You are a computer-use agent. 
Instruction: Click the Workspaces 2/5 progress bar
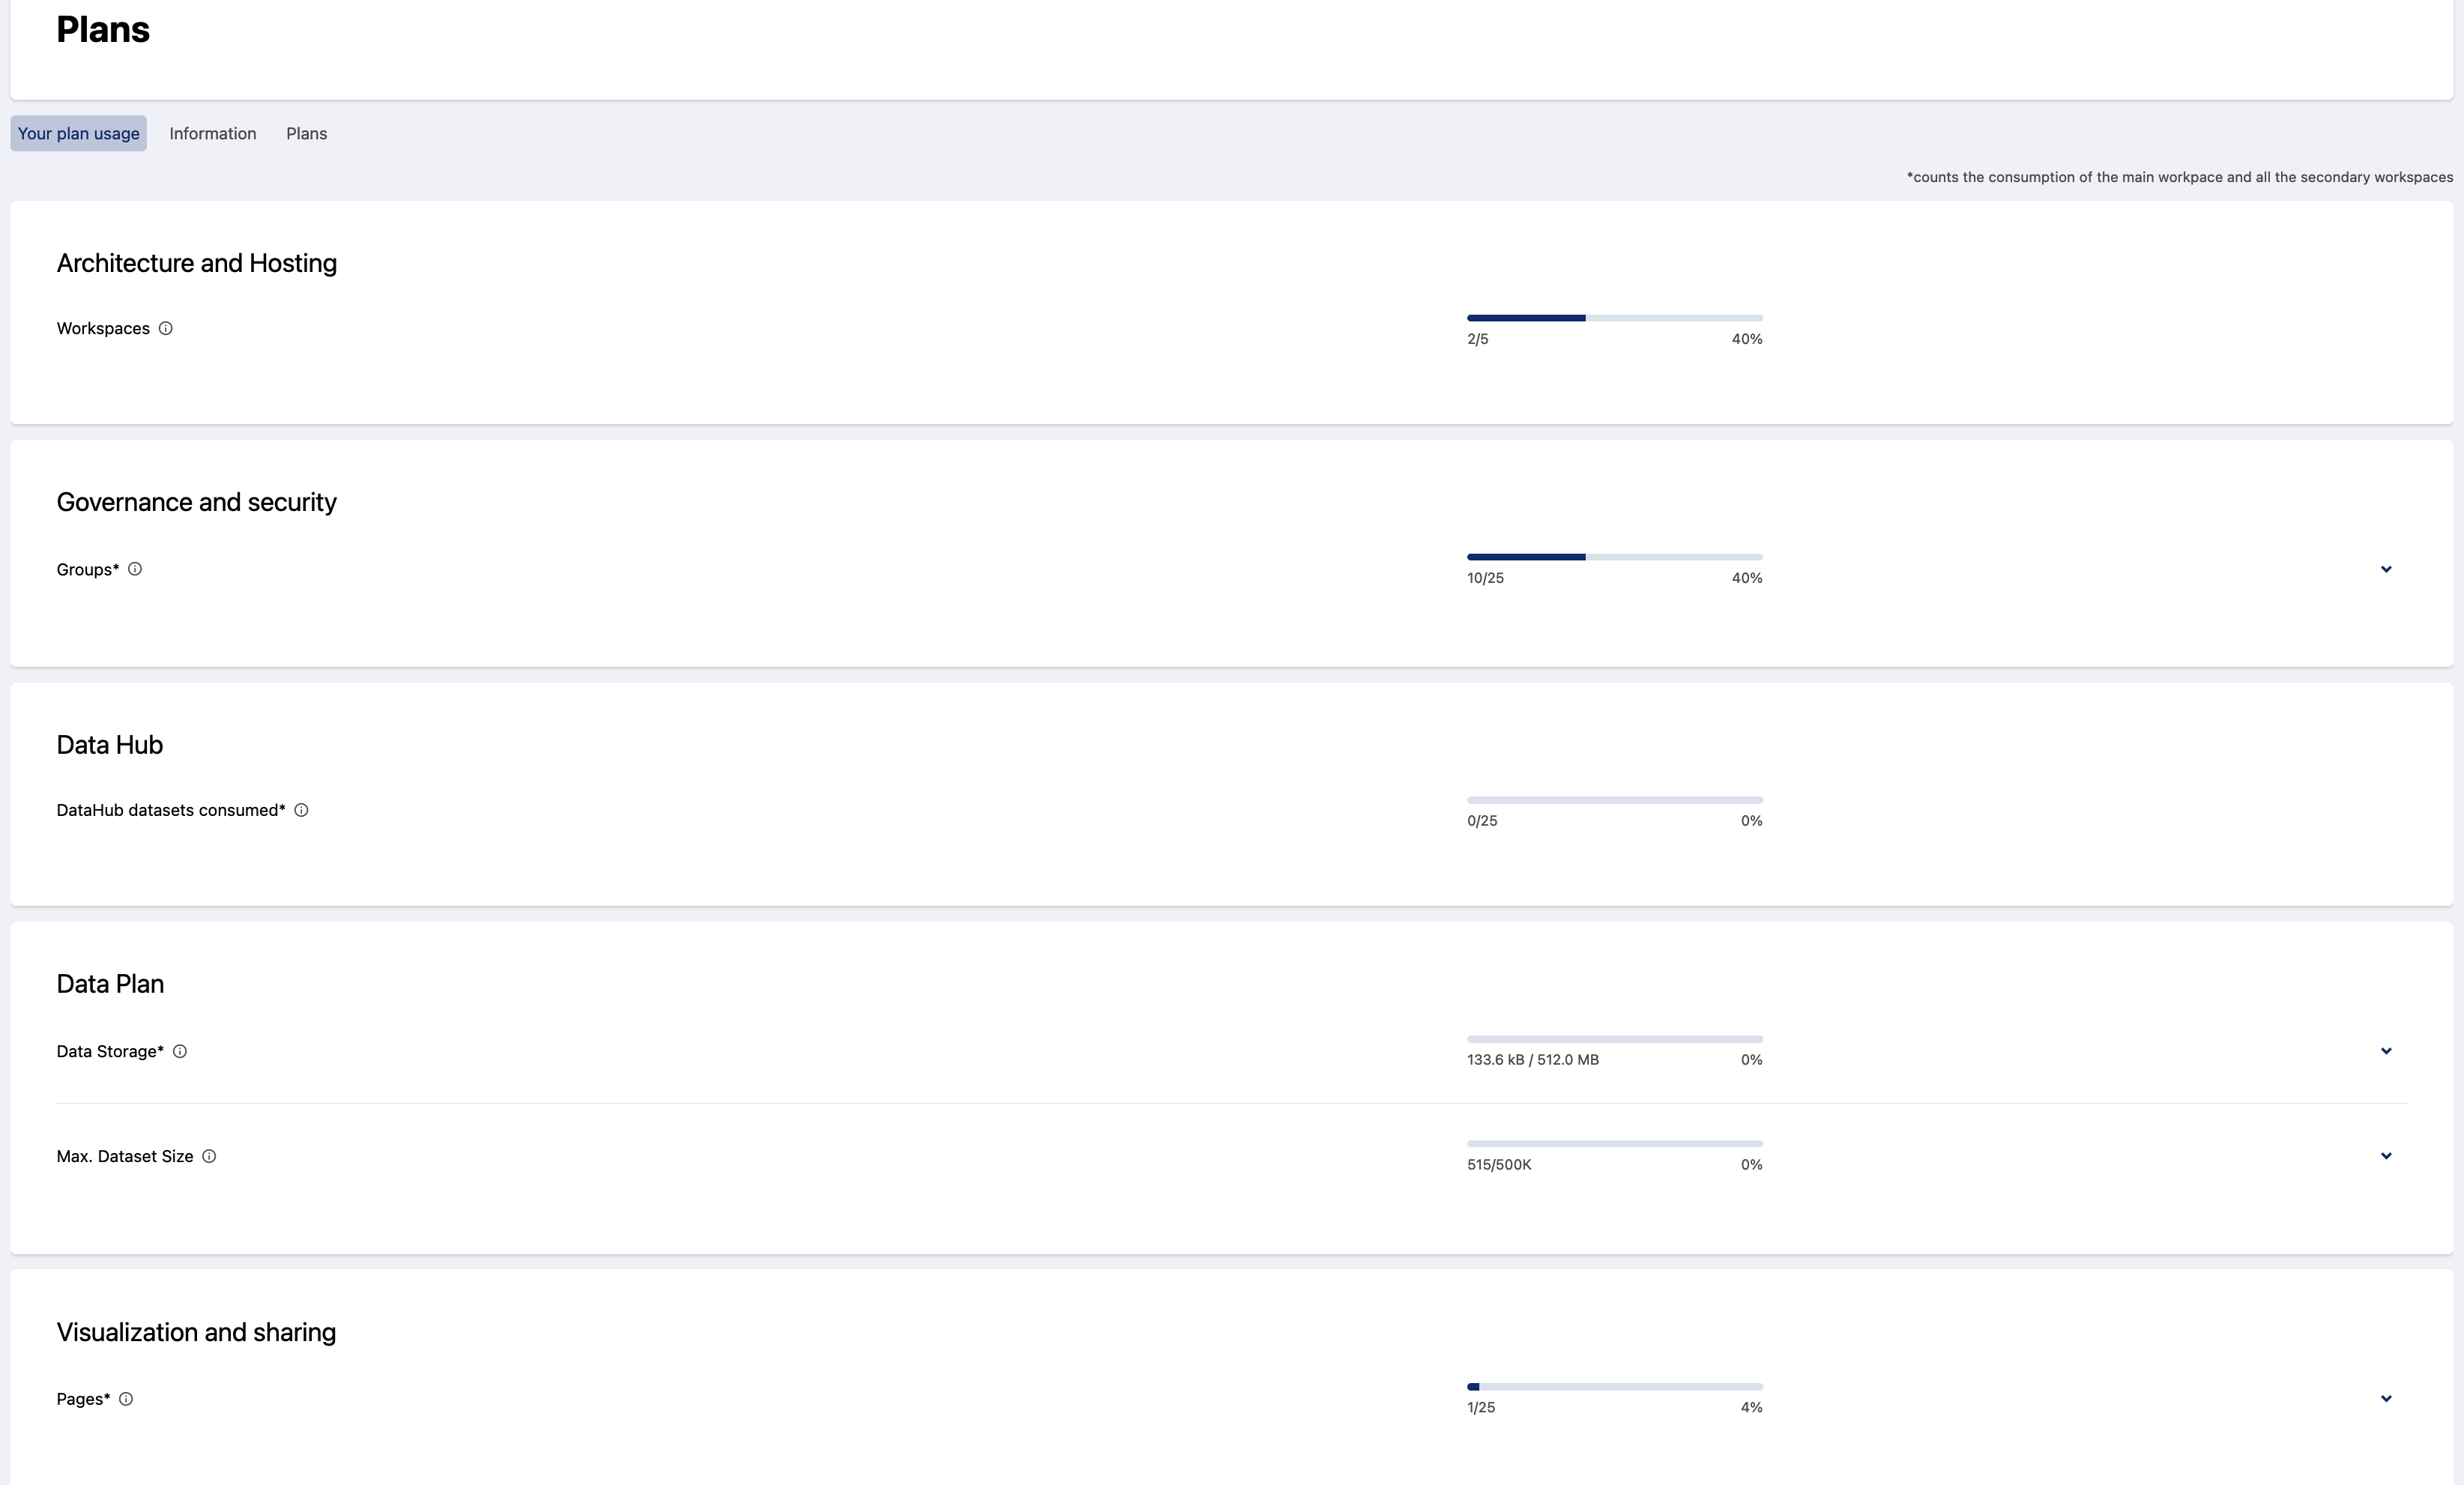[x=1614, y=318]
